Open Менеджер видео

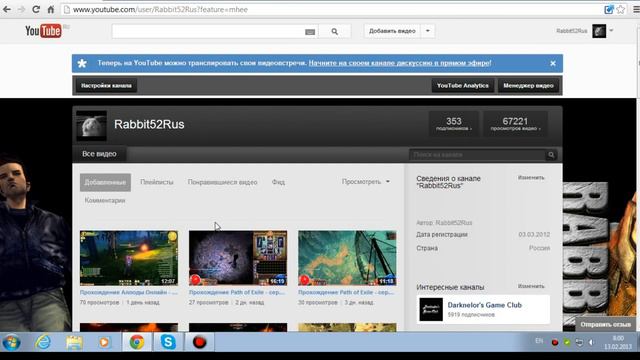528,86
